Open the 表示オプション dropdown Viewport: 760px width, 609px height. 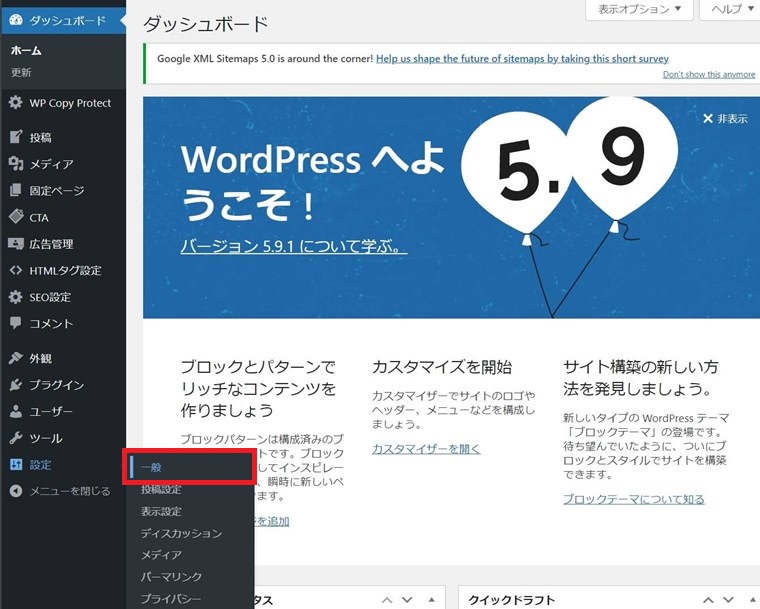coord(639,9)
